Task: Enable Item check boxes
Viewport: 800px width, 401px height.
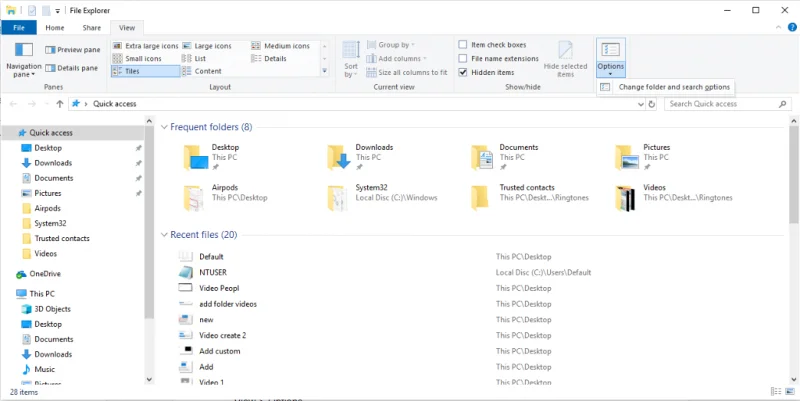Action: pyautogui.click(x=463, y=45)
